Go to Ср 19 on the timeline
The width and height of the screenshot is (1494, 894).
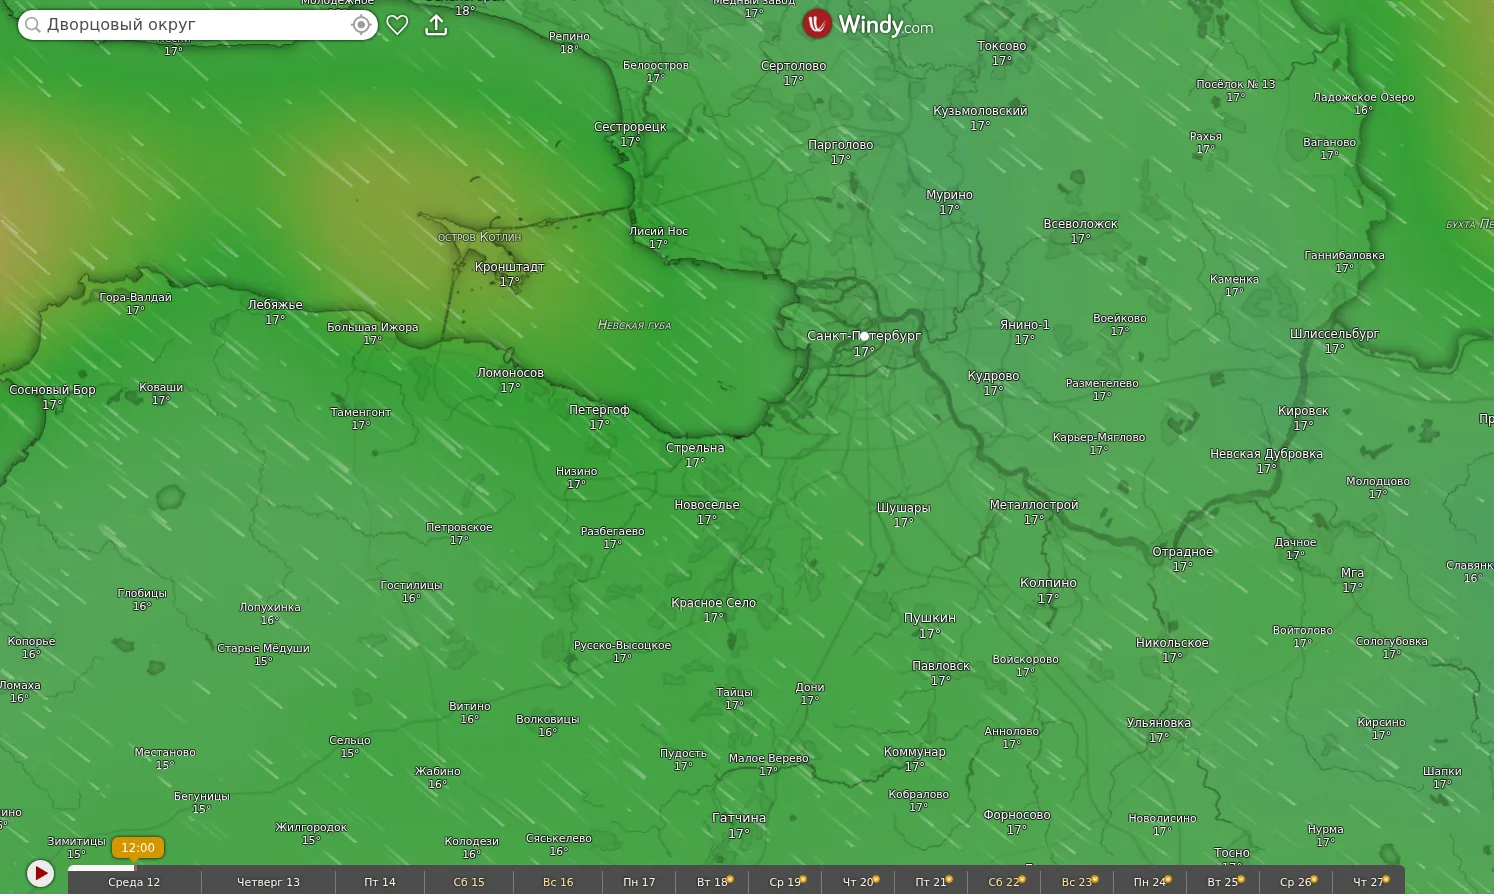785,882
